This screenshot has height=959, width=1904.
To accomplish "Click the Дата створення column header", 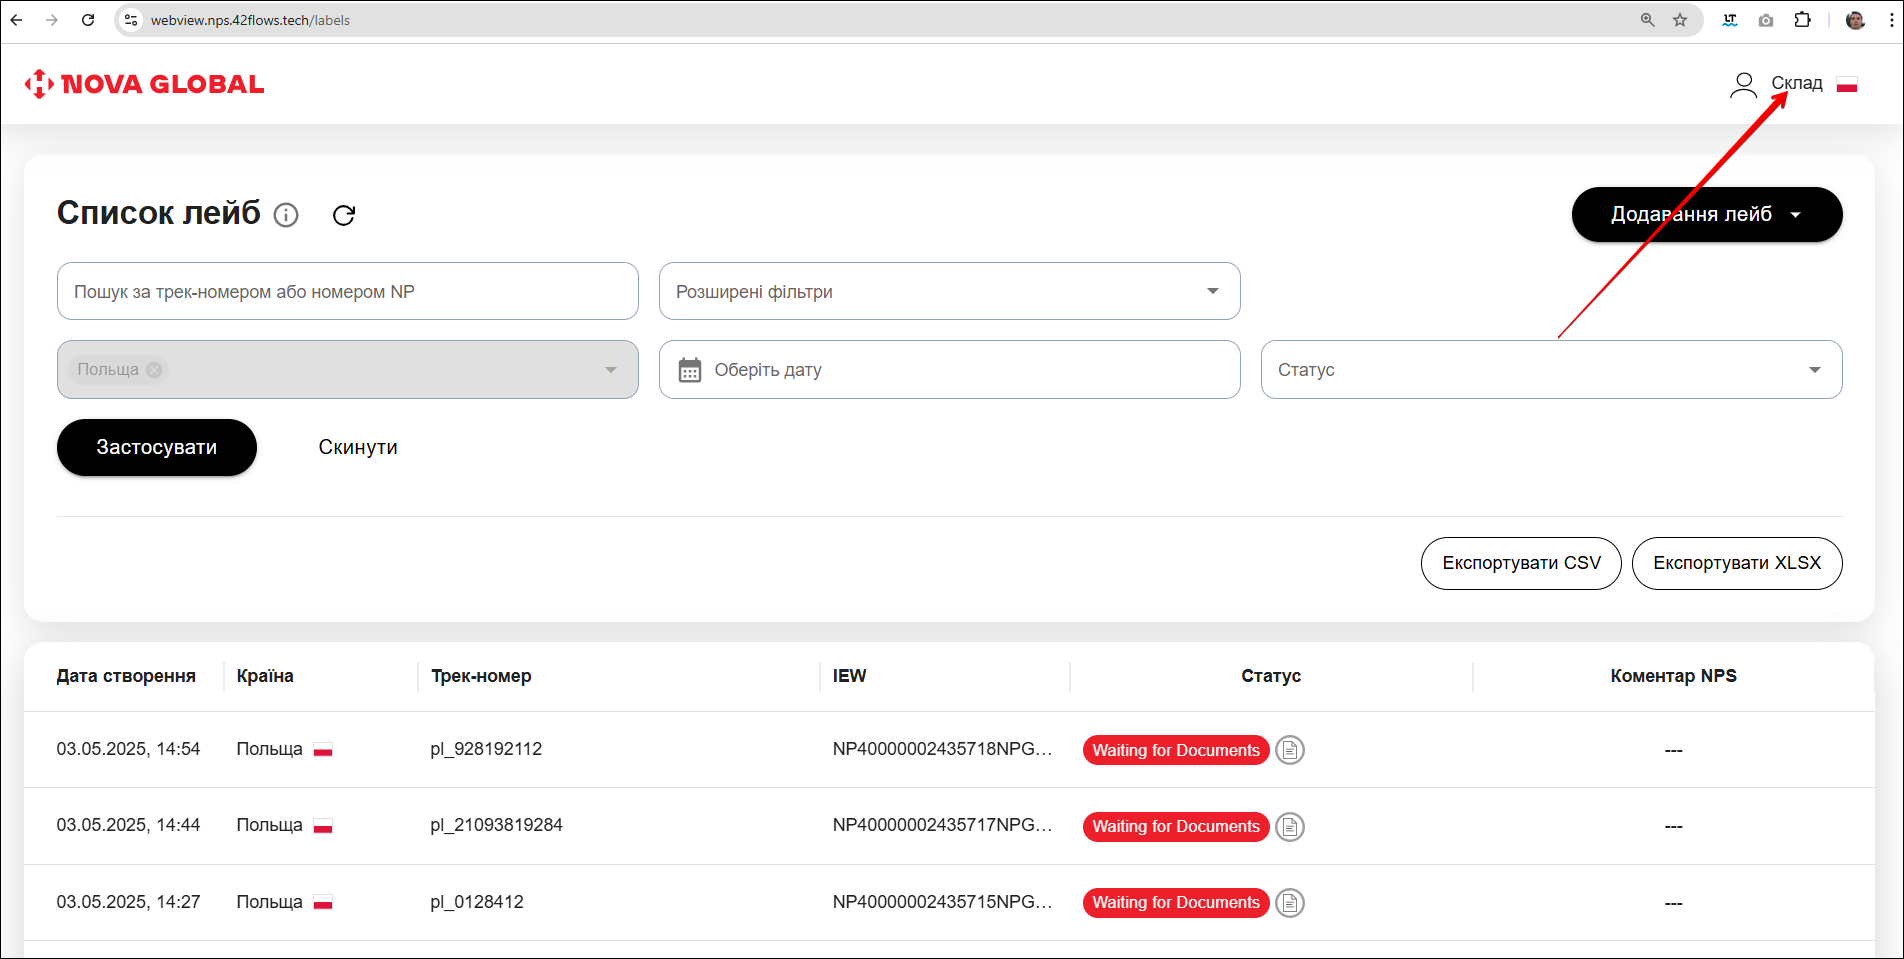I will click(126, 676).
